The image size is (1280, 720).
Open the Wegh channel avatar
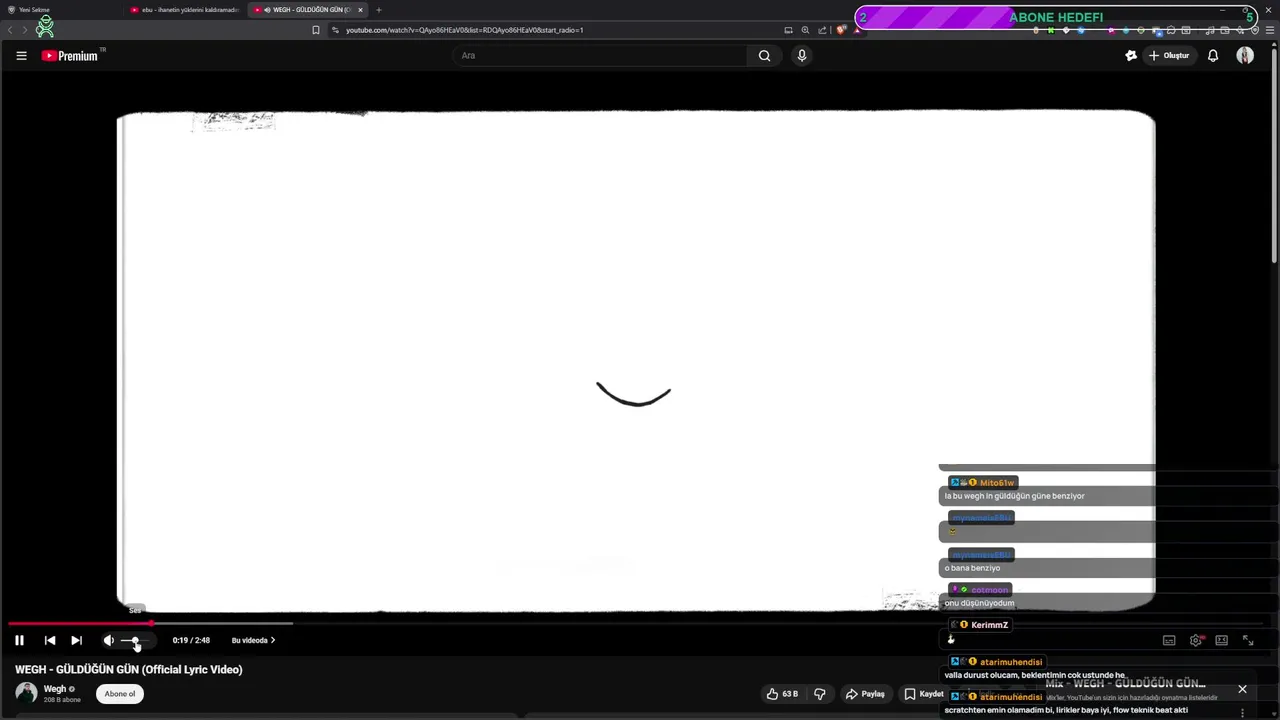pyautogui.click(x=26, y=693)
